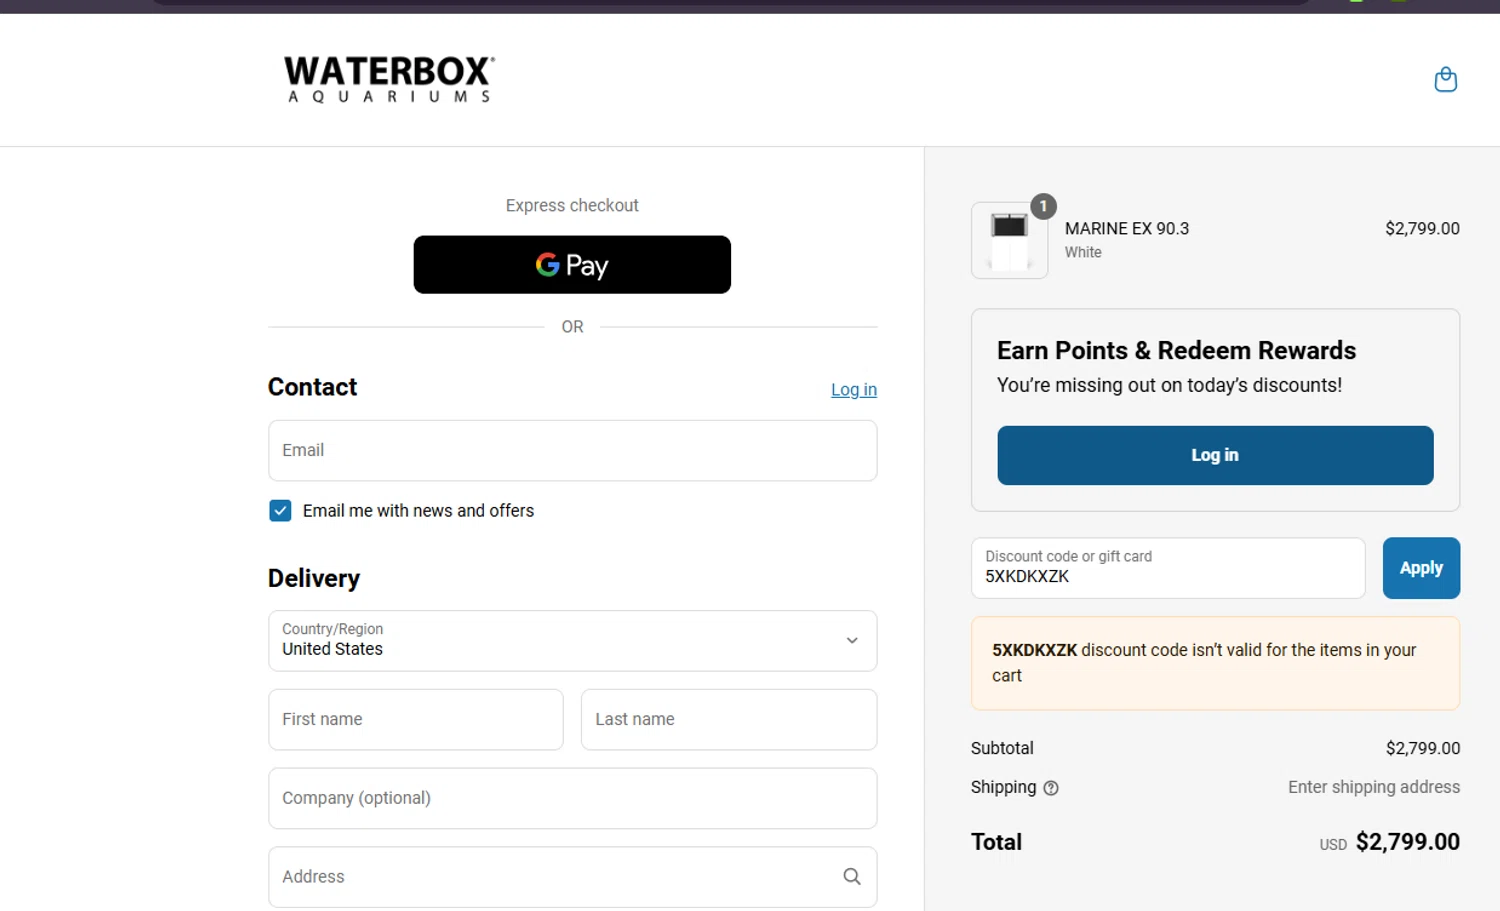Click the Address input field

(572, 877)
